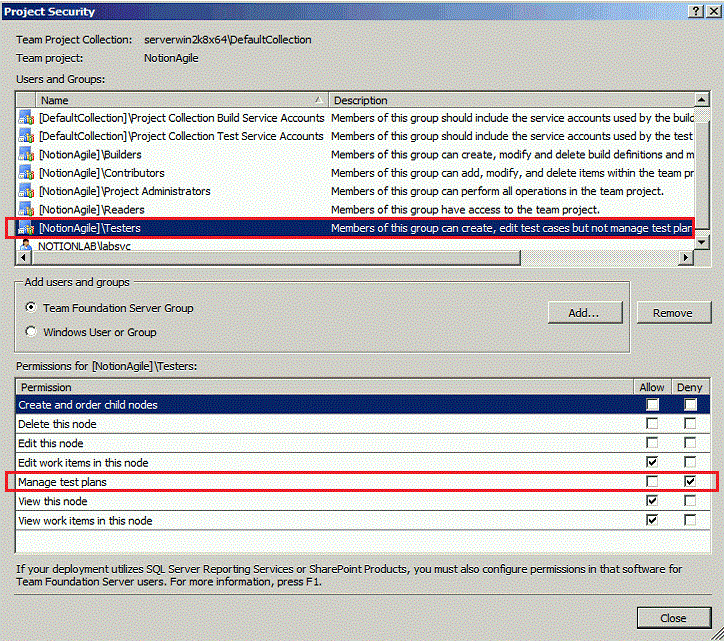The height and width of the screenshot is (641, 724).
Task: Select the NOTIONLAB\labsvc user row
Action: coord(356,246)
